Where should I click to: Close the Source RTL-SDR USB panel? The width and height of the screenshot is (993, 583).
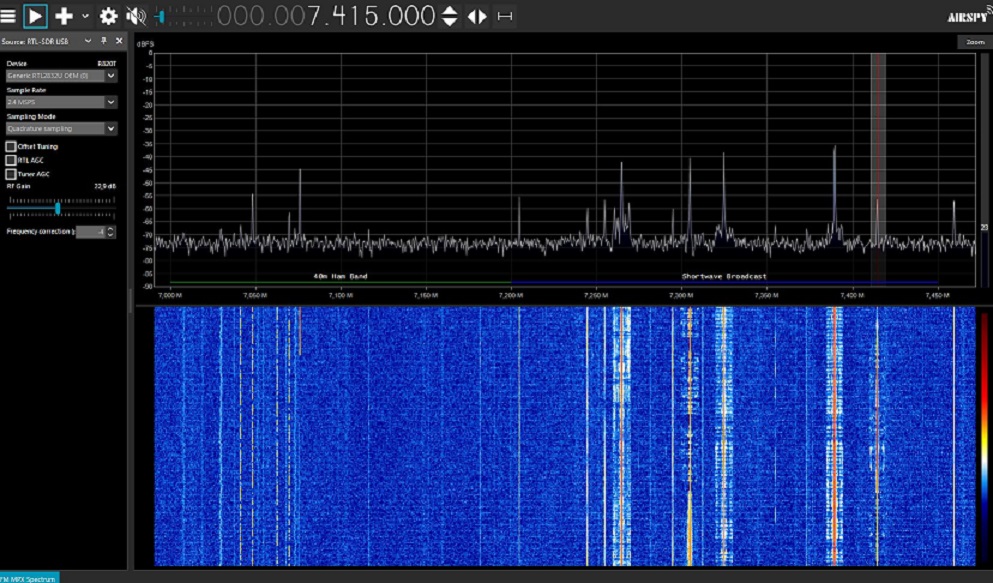(120, 41)
